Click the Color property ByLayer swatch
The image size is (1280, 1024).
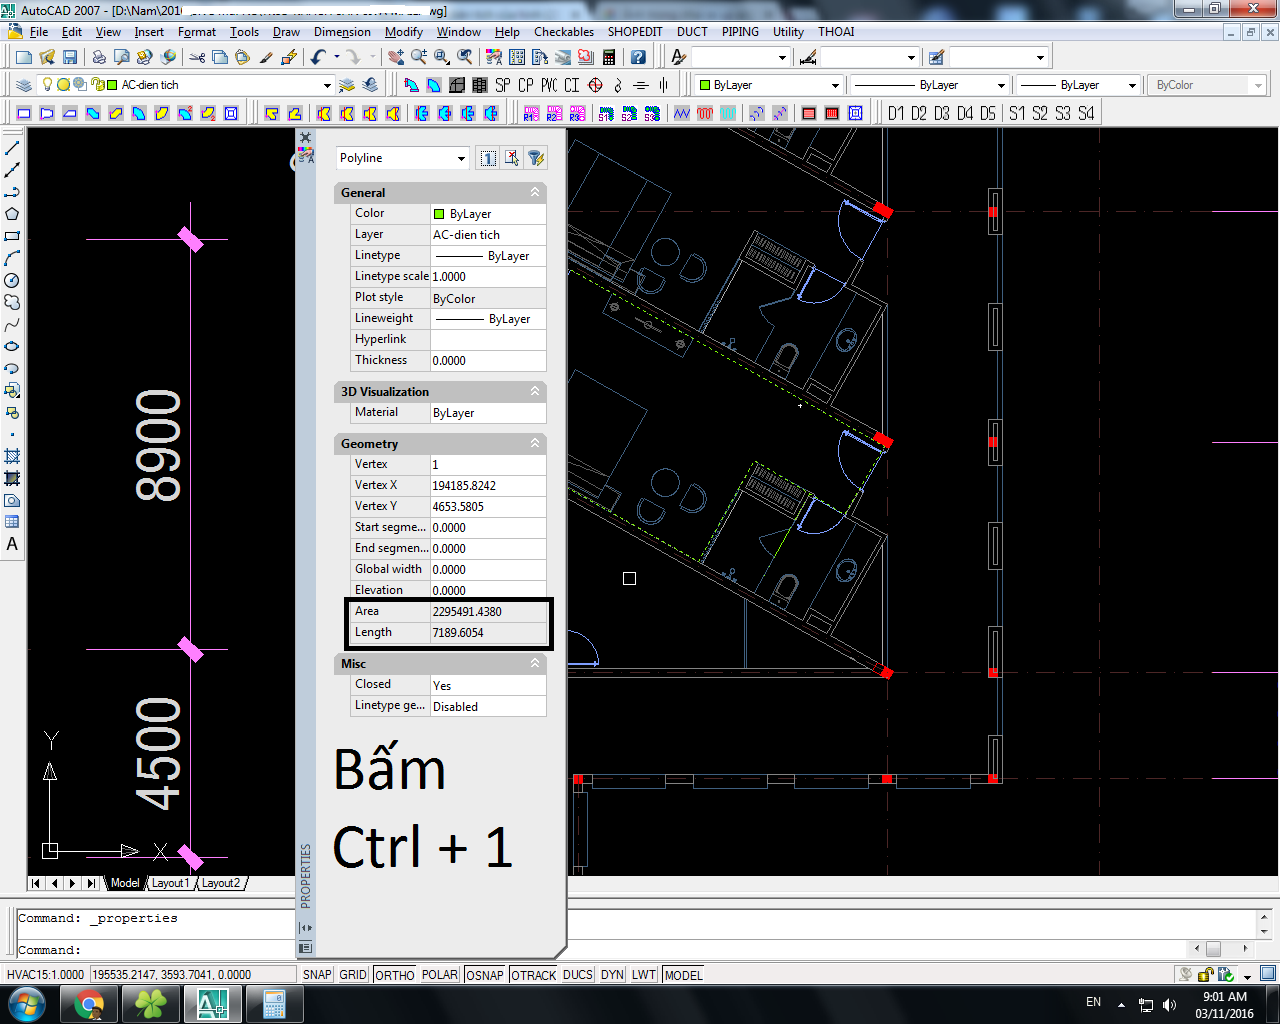(x=439, y=214)
